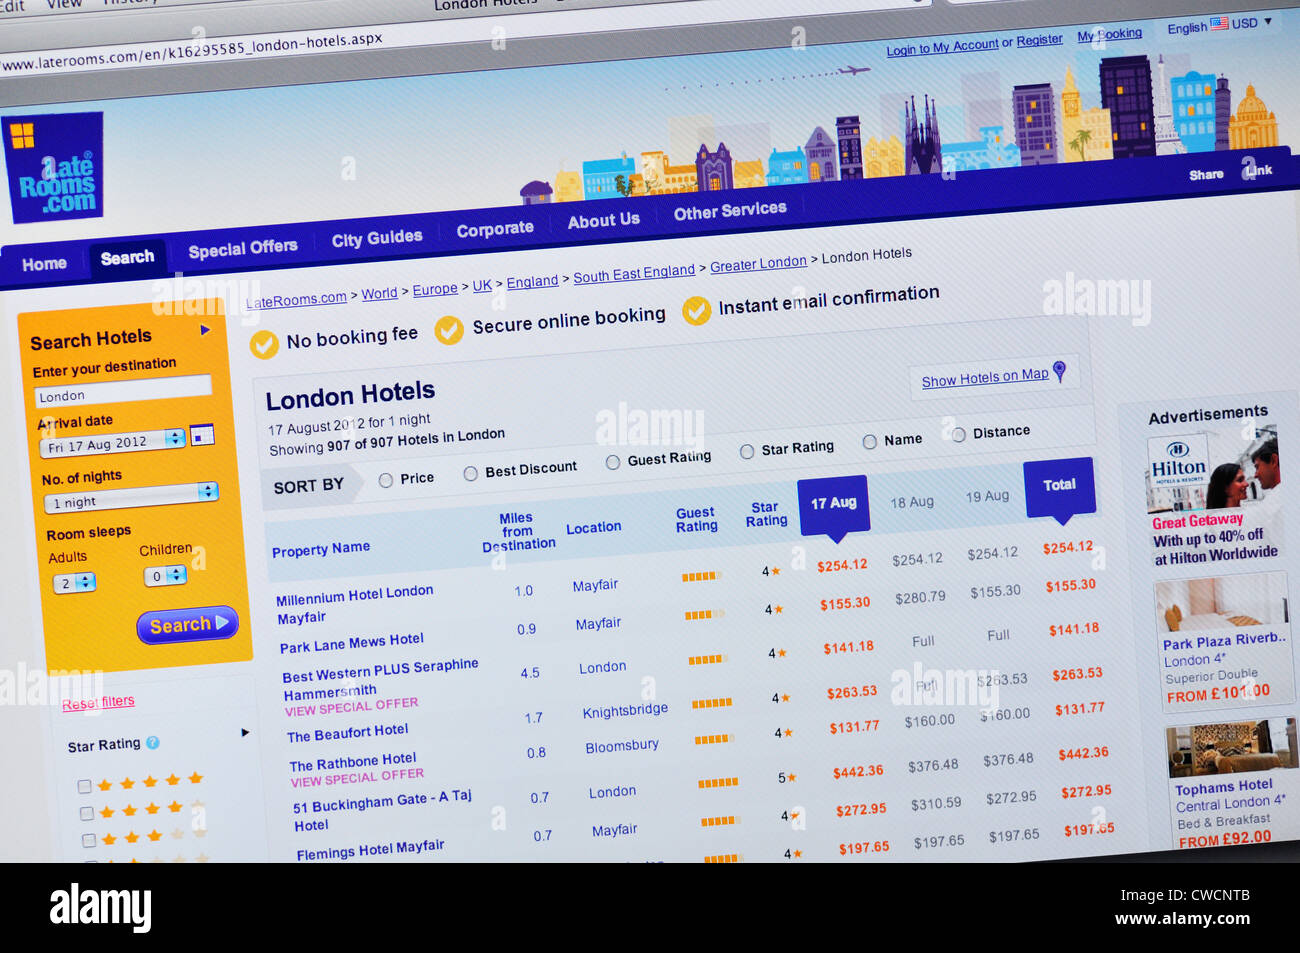The width and height of the screenshot is (1300, 953).
Task: Select the Best Discount sort option
Action: click(x=470, y=473)
